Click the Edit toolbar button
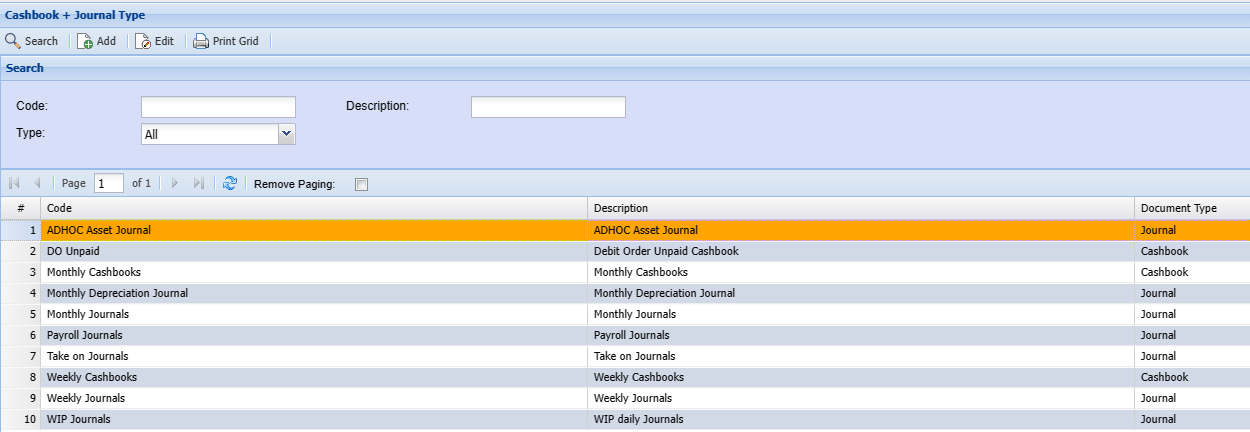Image resolution: width=1250 pixels, height=432 pixels. tap(155, 41)
